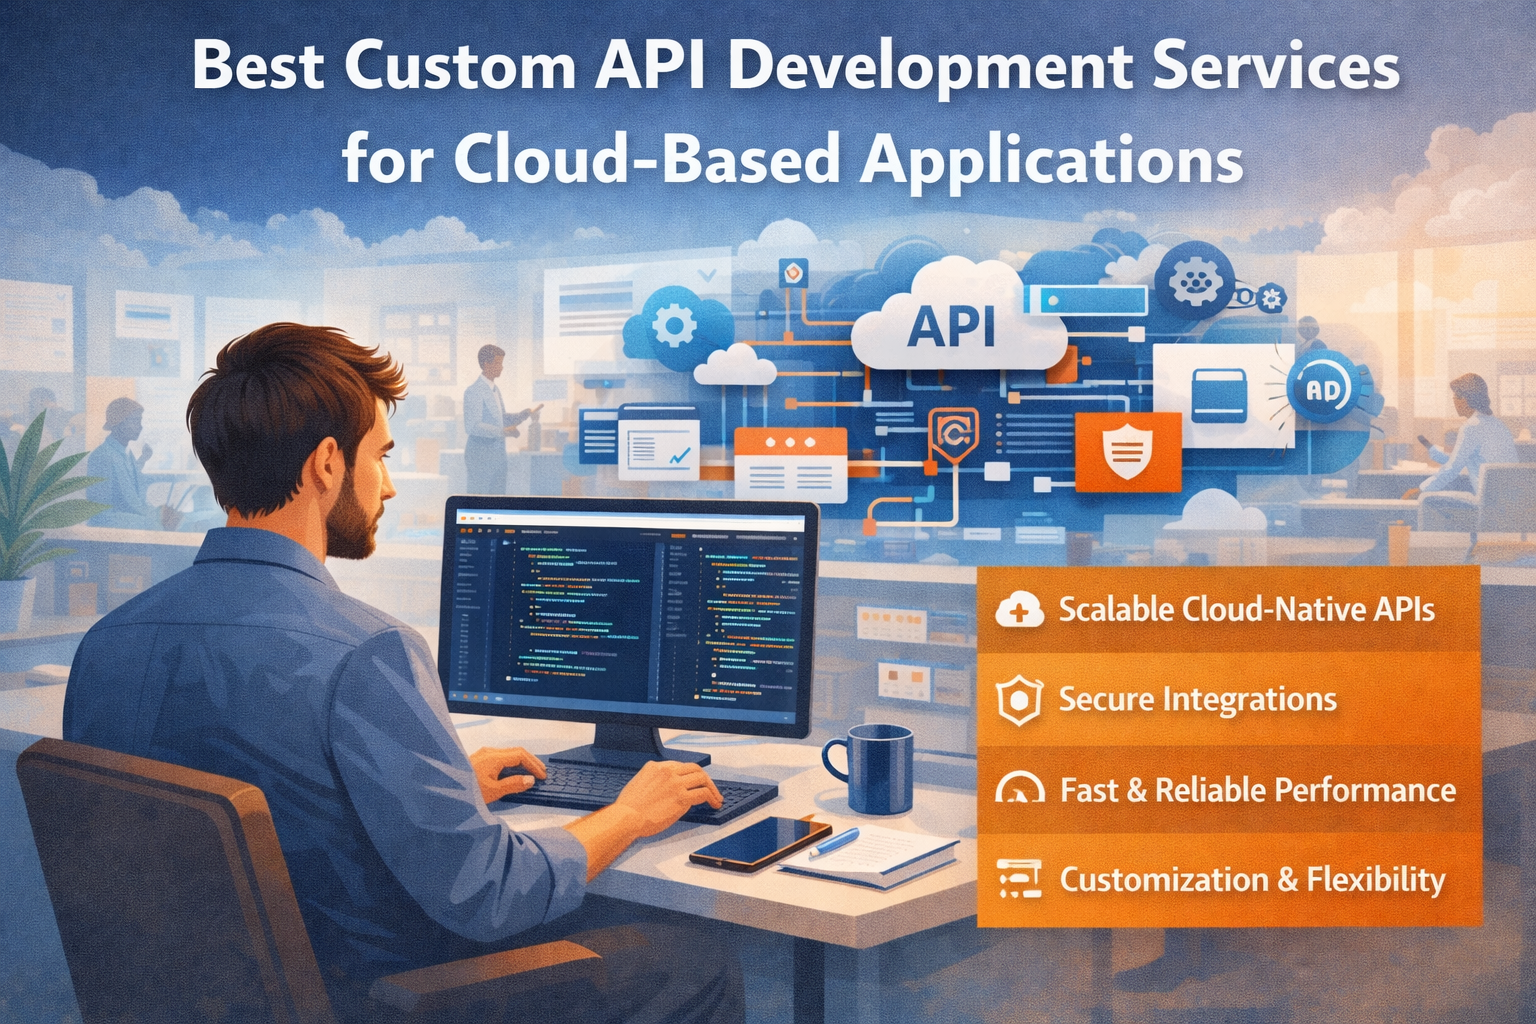Screen dimensions: 1536x1024
Task: Click the headline Best Custom API Development Services
Action: (x=795, y=68)
